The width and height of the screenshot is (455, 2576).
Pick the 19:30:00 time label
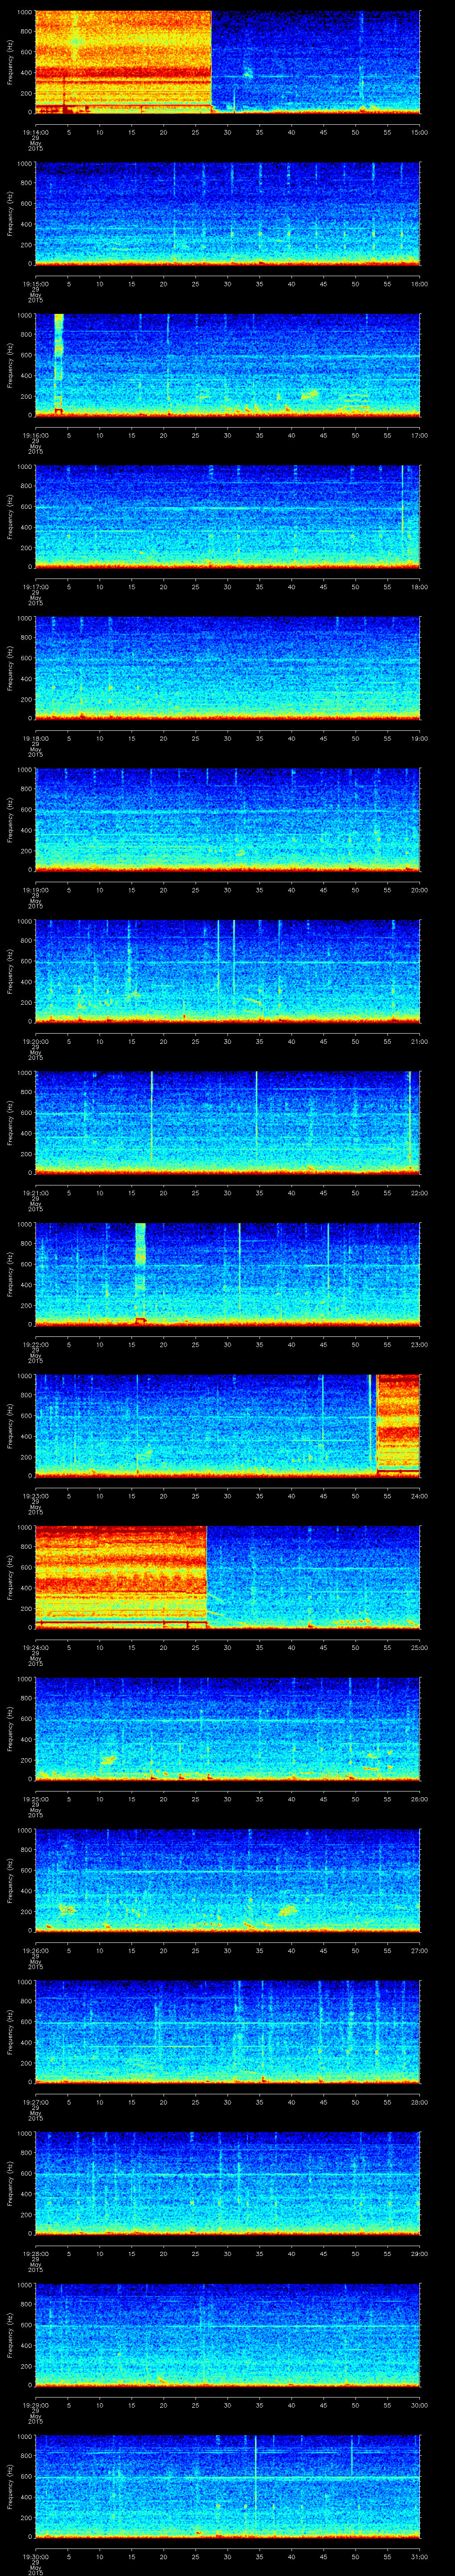35,2556
